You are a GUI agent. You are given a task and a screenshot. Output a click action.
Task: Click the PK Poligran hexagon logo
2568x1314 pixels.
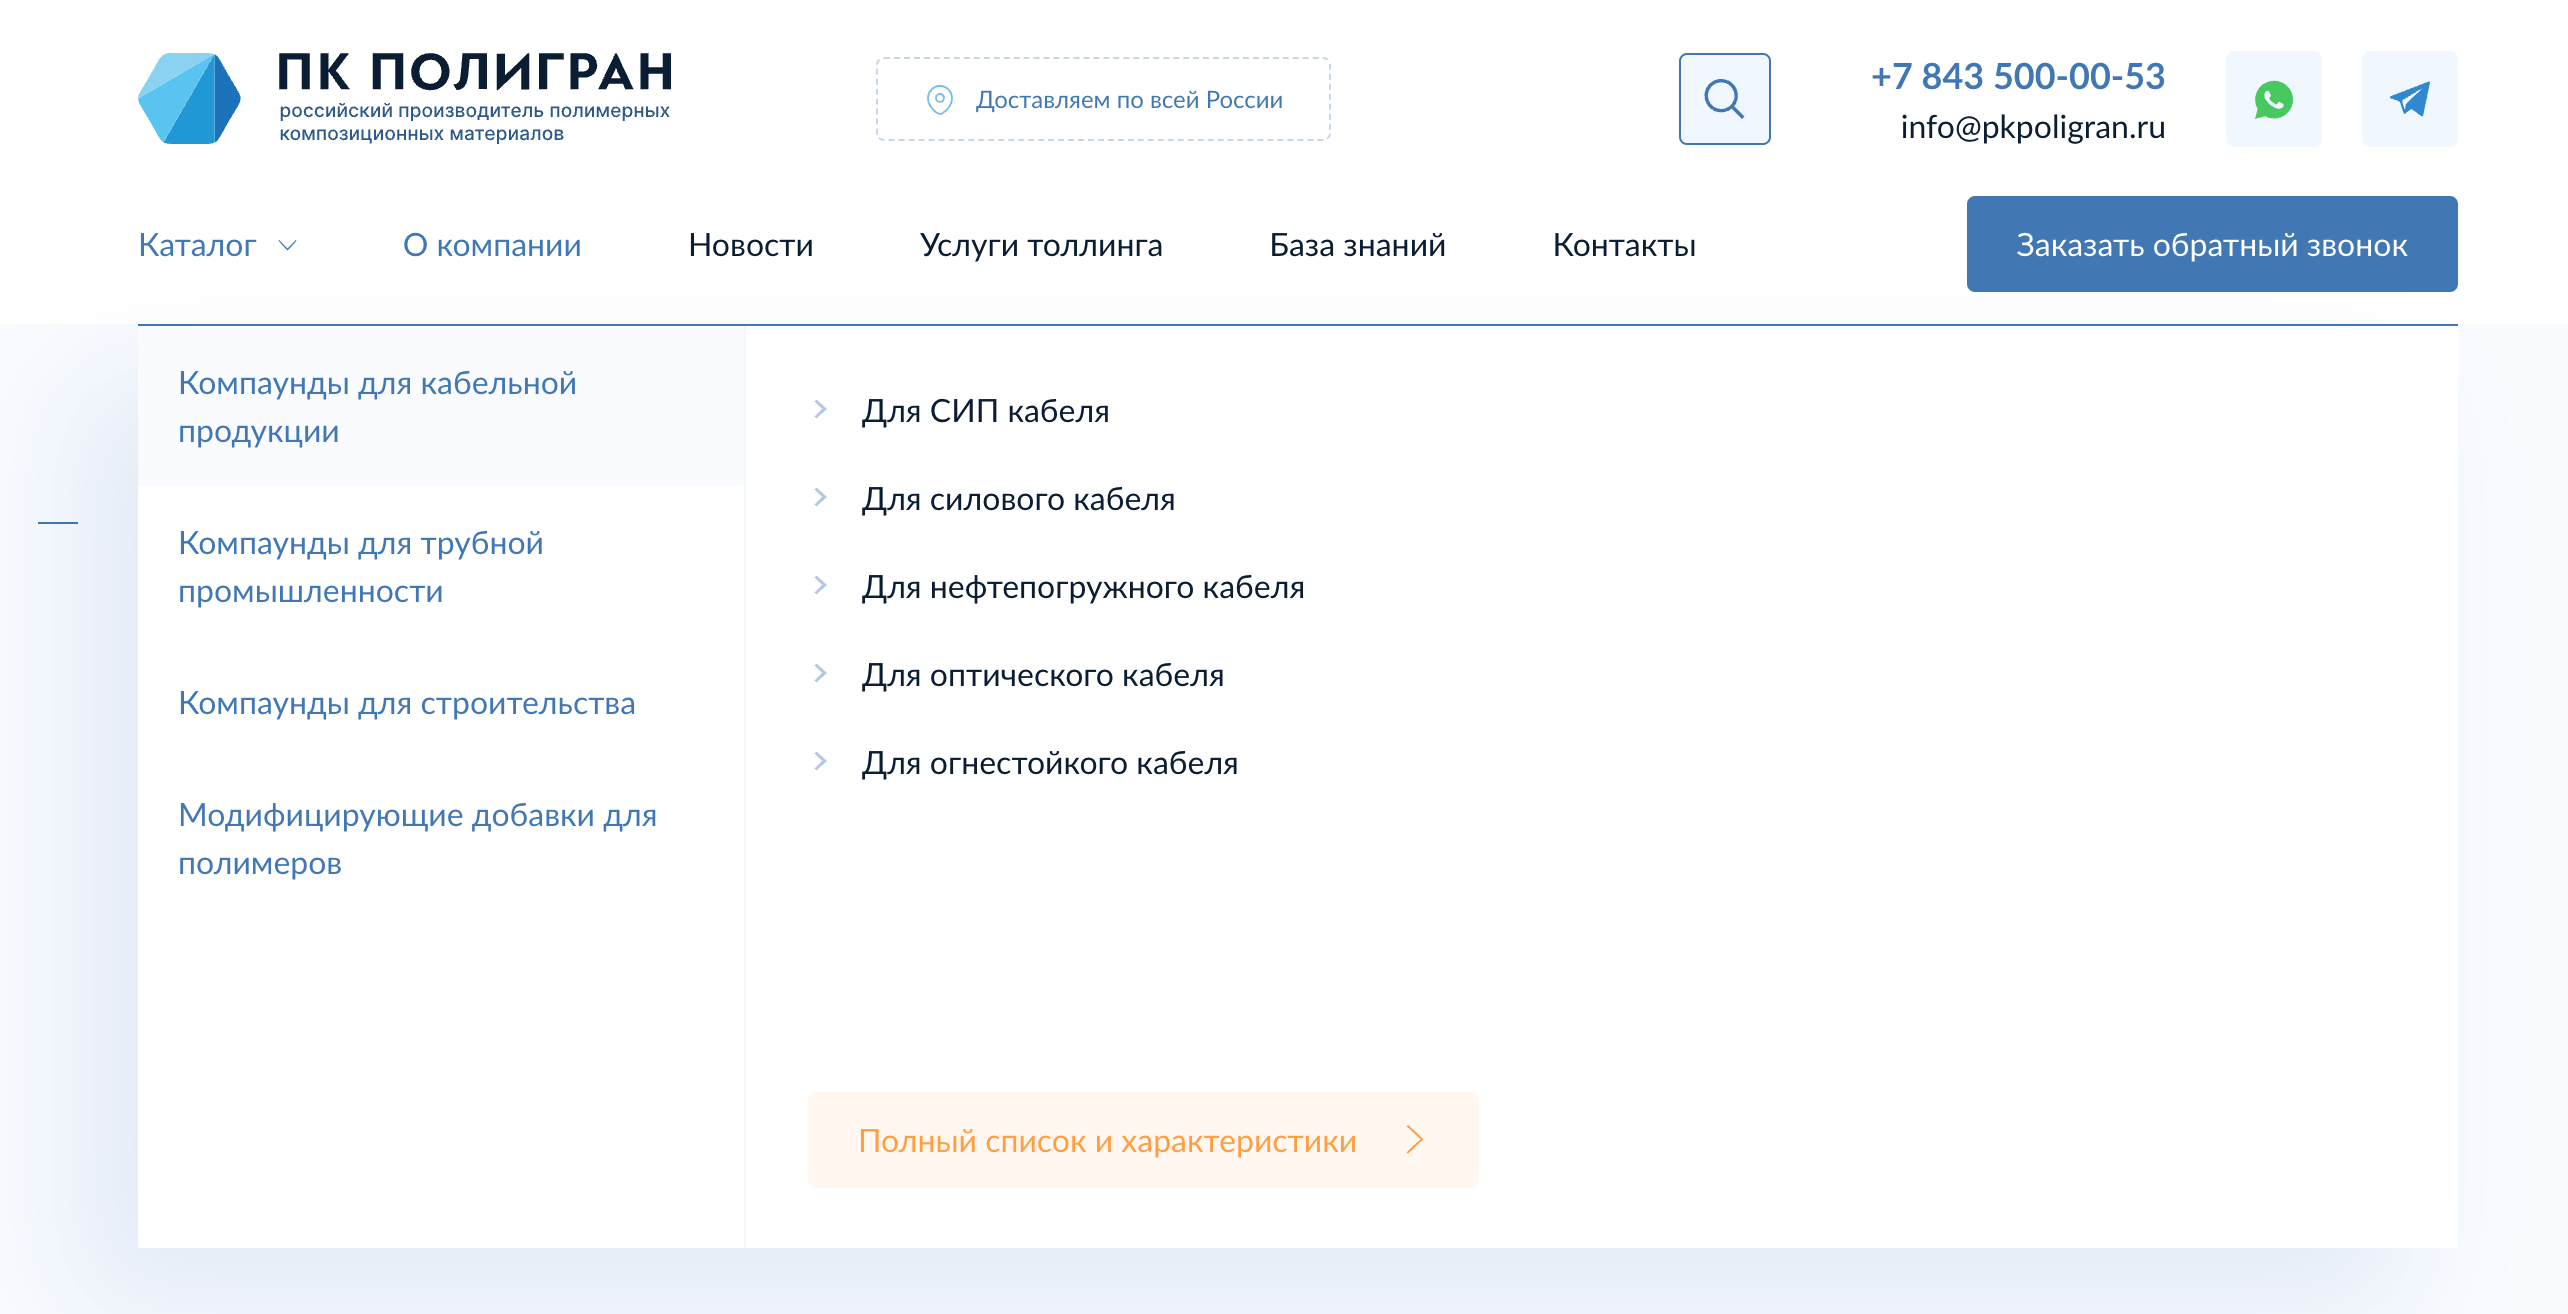click(x=189, y=98)
